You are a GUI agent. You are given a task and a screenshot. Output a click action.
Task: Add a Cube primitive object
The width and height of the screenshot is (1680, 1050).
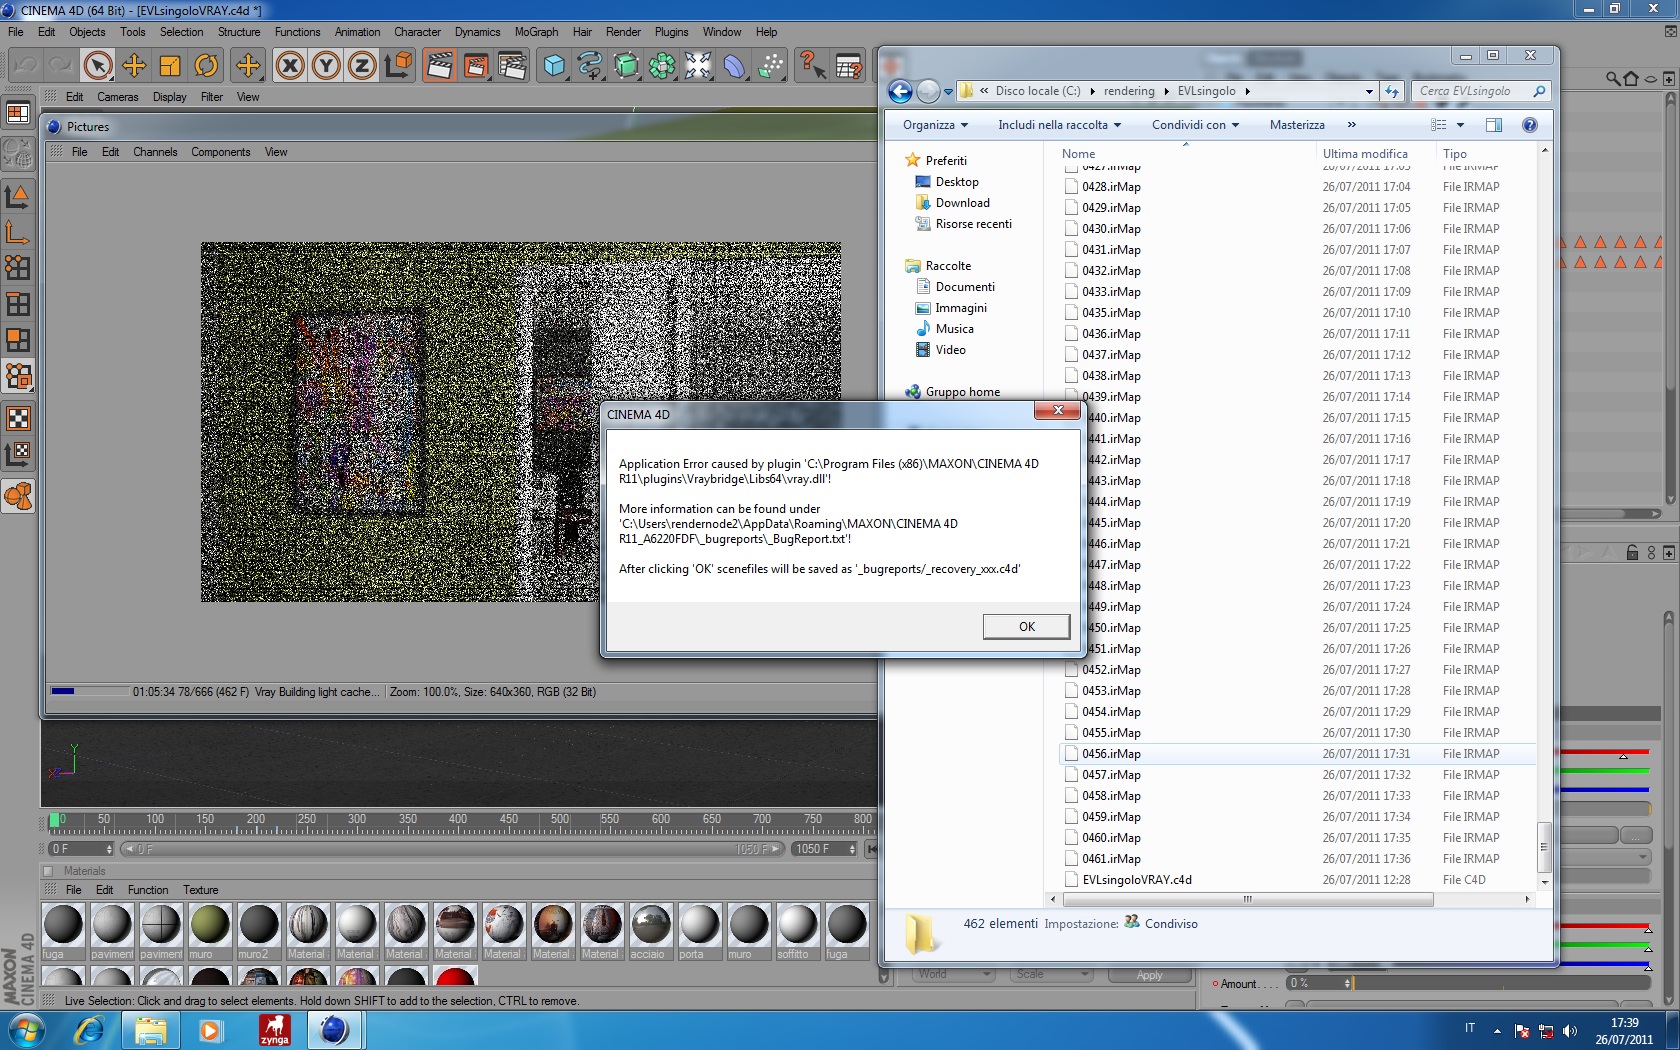pos(554,66)
